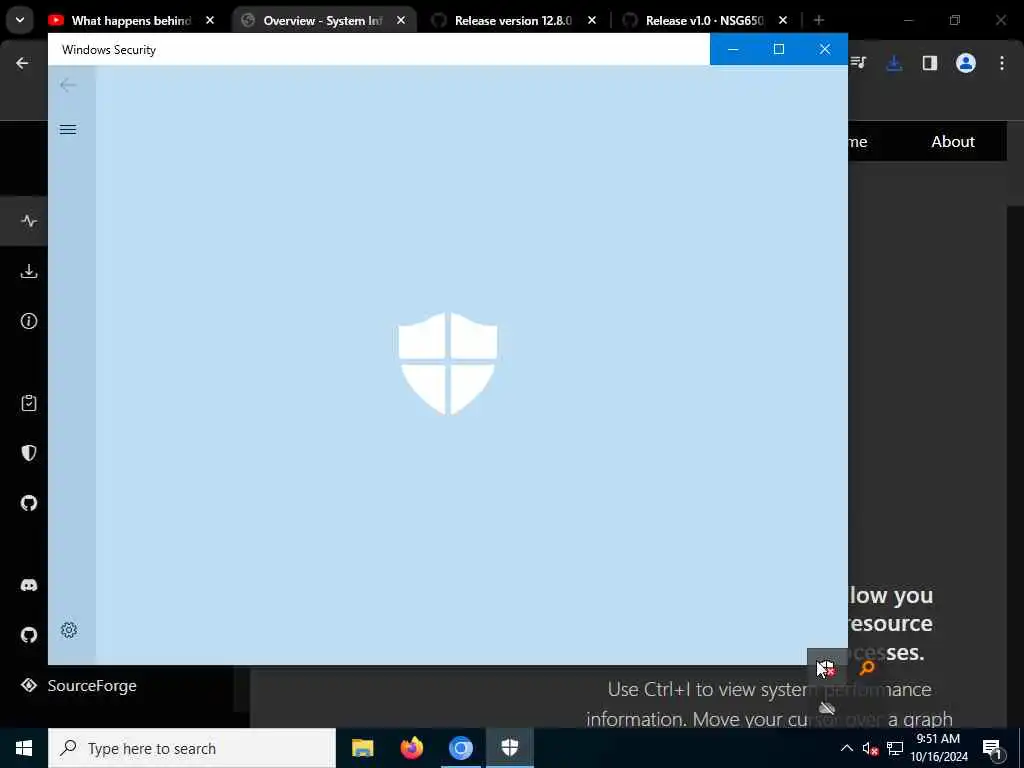Screen dimensions: 1024x768
Task: Open the Chrome profile menu
Action: coord(965,63)
